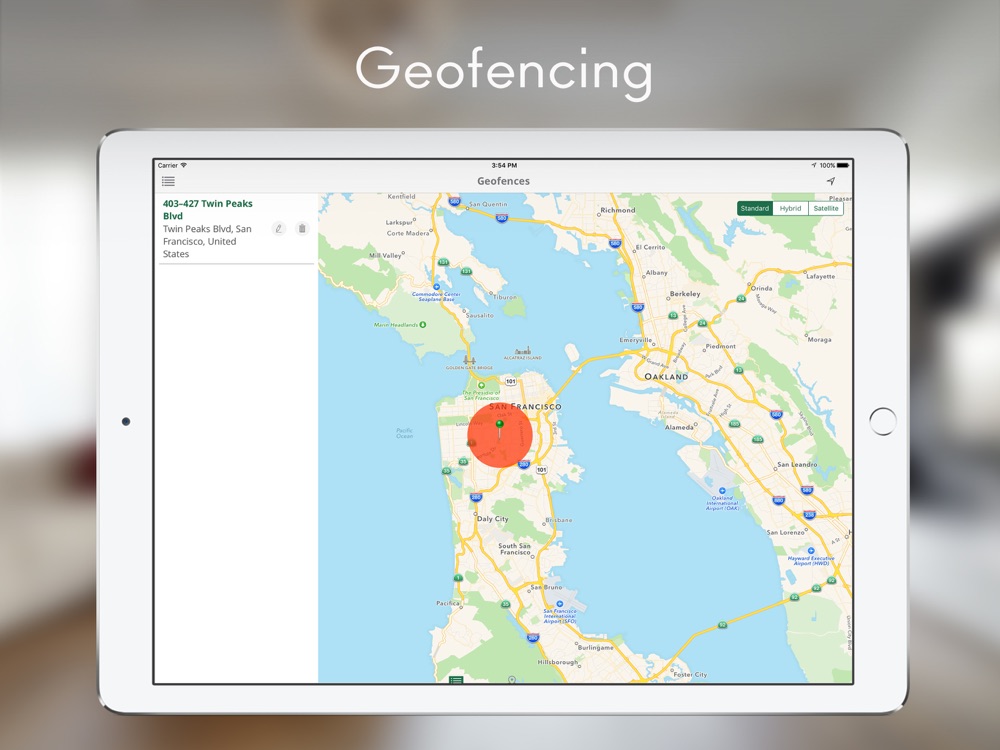Tap the locate-me arrow icon
The image size is (1000, 750).
[x=831, y=181]
